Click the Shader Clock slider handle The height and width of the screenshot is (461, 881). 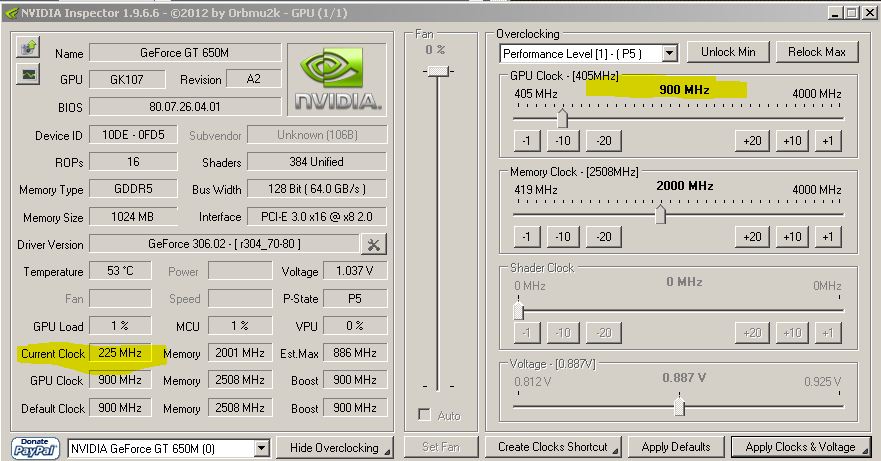click(x=519, y=310)
